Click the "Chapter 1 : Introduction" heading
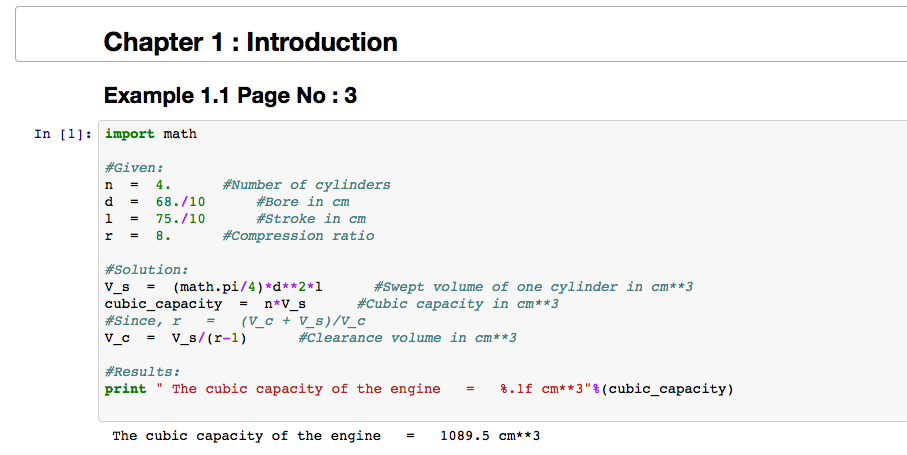Screen dimensions: 907x455 [x=250, y=42]
